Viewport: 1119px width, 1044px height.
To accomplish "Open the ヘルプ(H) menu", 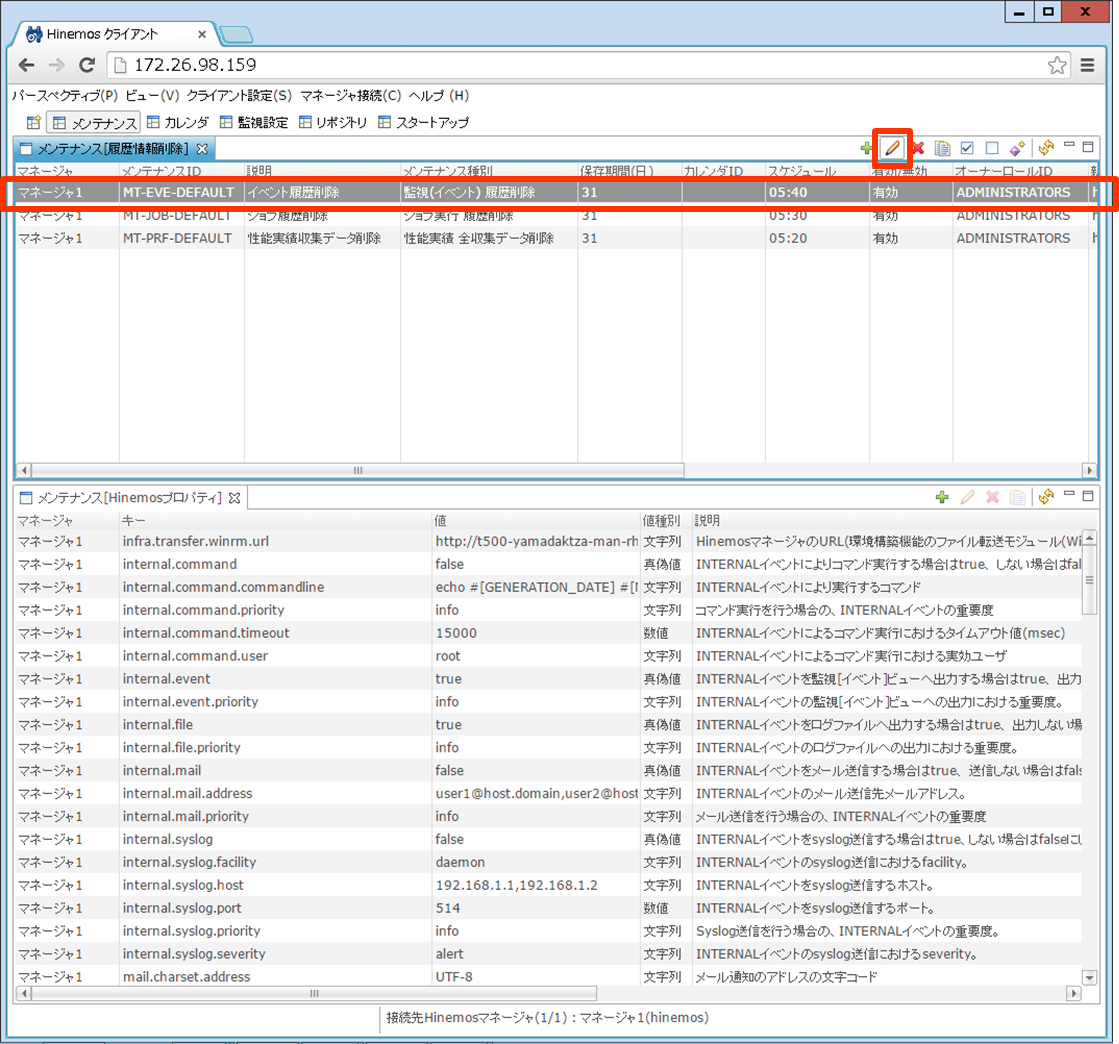I will 439,96.
